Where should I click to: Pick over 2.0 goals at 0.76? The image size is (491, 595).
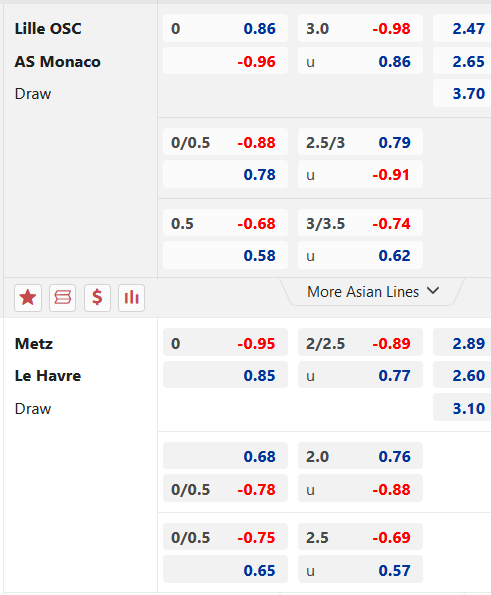tap(360, 456)
